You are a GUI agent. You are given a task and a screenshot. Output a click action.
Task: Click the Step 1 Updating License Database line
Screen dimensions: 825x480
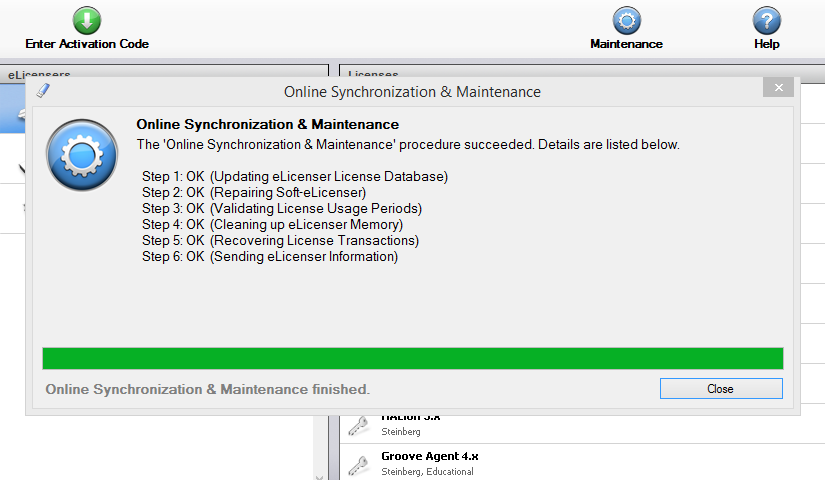click(x=295, y=177)
